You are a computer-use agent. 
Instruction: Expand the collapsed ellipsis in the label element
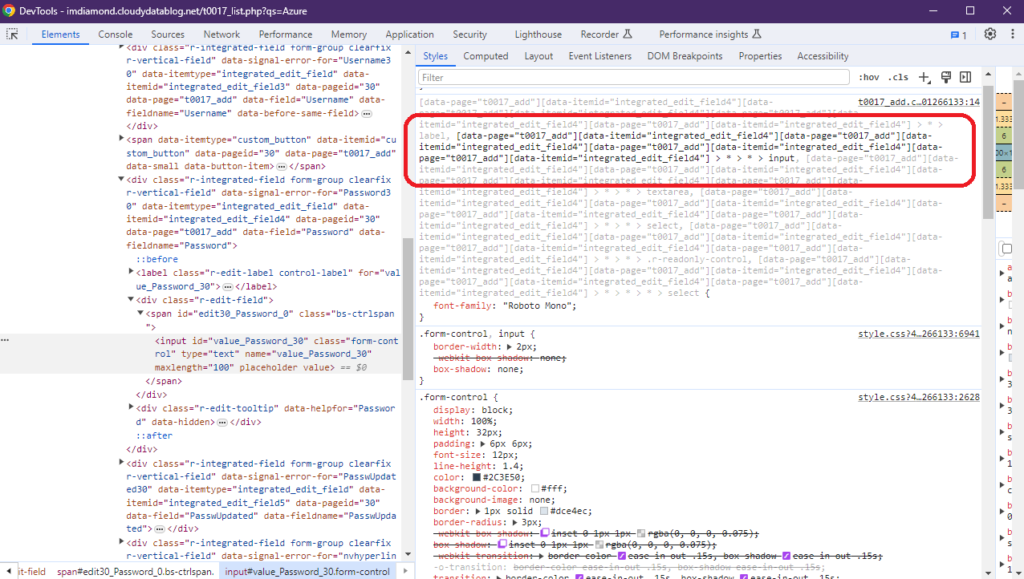coord(227,287)
